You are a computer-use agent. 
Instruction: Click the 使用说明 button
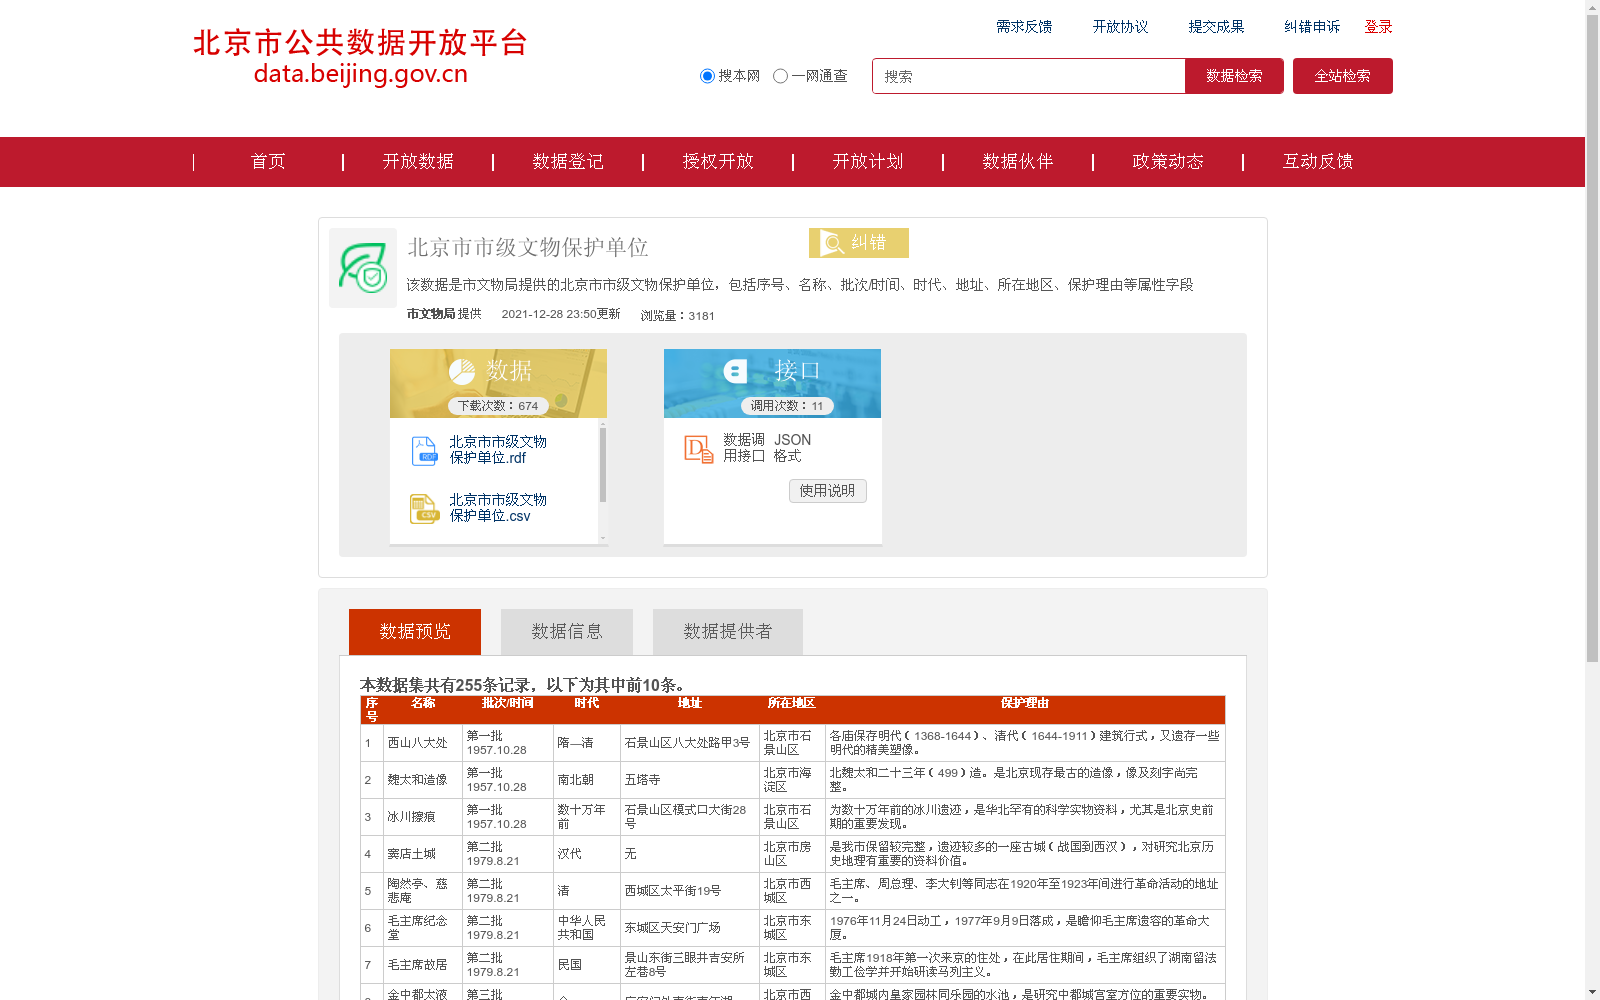pyautogui.click(x=827, y=491)
